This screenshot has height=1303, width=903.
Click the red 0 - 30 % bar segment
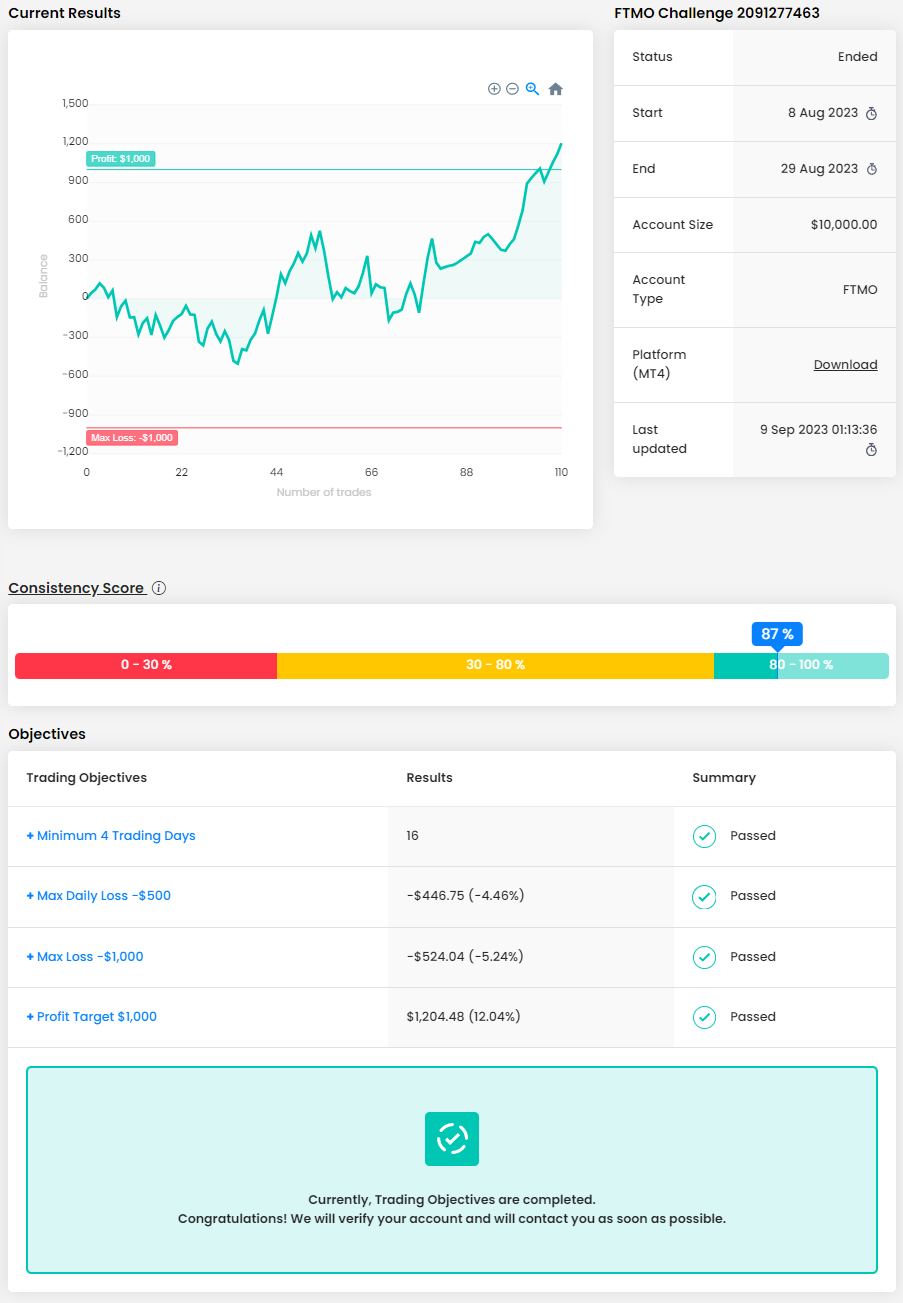pos(146,665)
